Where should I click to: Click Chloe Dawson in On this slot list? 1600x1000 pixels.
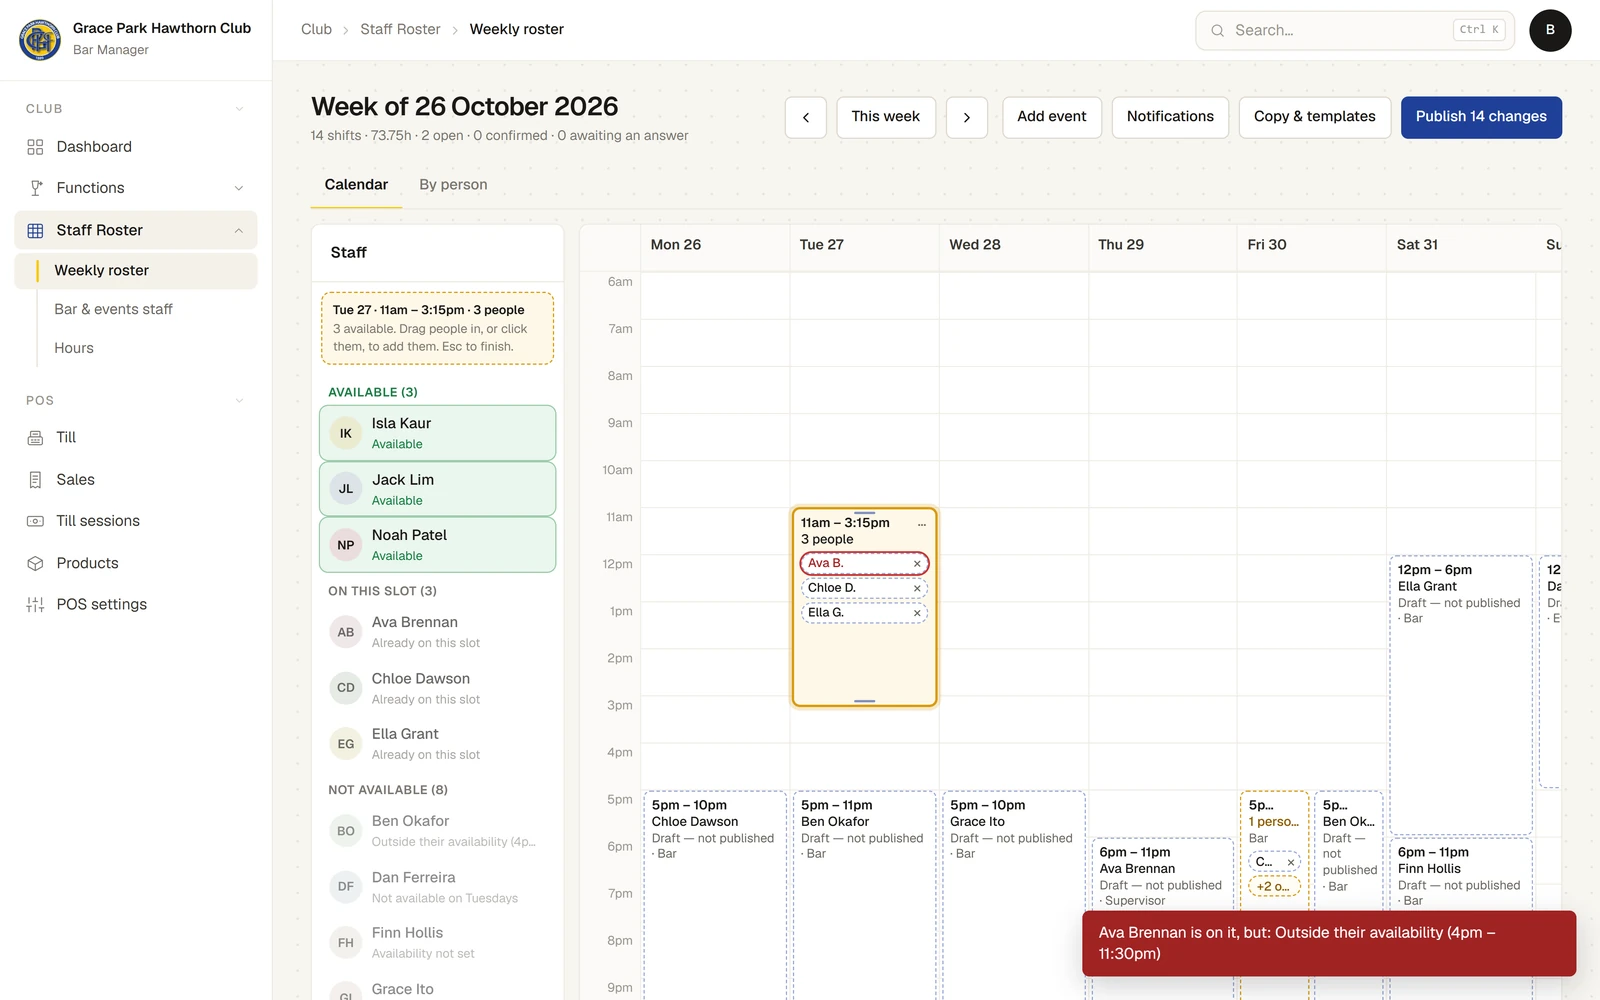coord(437,688)
